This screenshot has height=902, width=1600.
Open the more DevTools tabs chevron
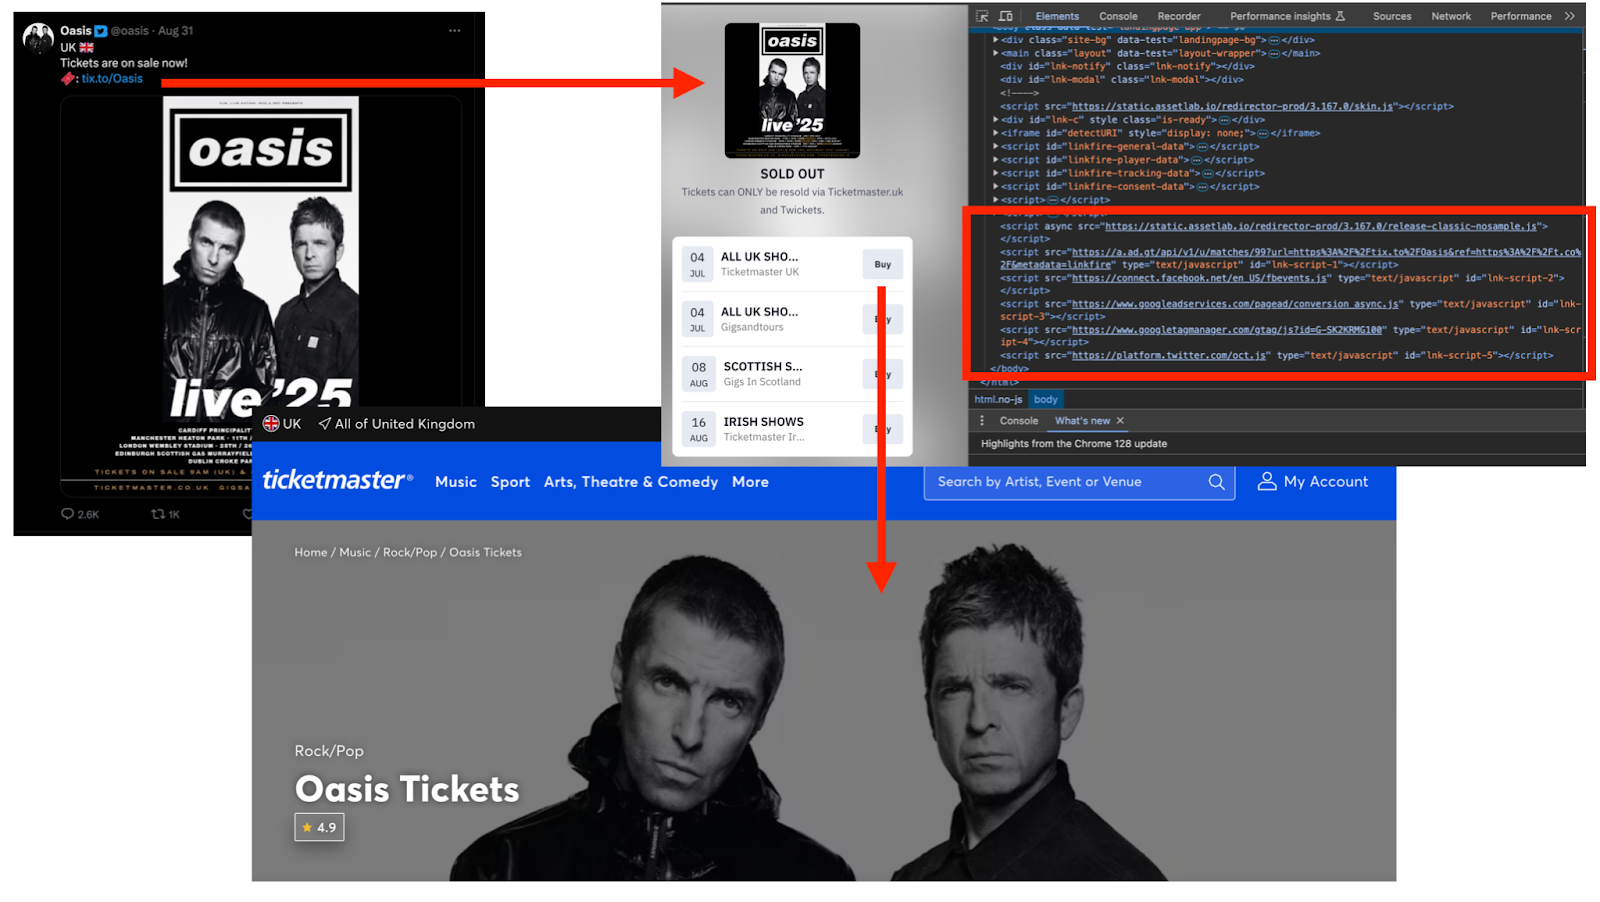[1570, 16]
